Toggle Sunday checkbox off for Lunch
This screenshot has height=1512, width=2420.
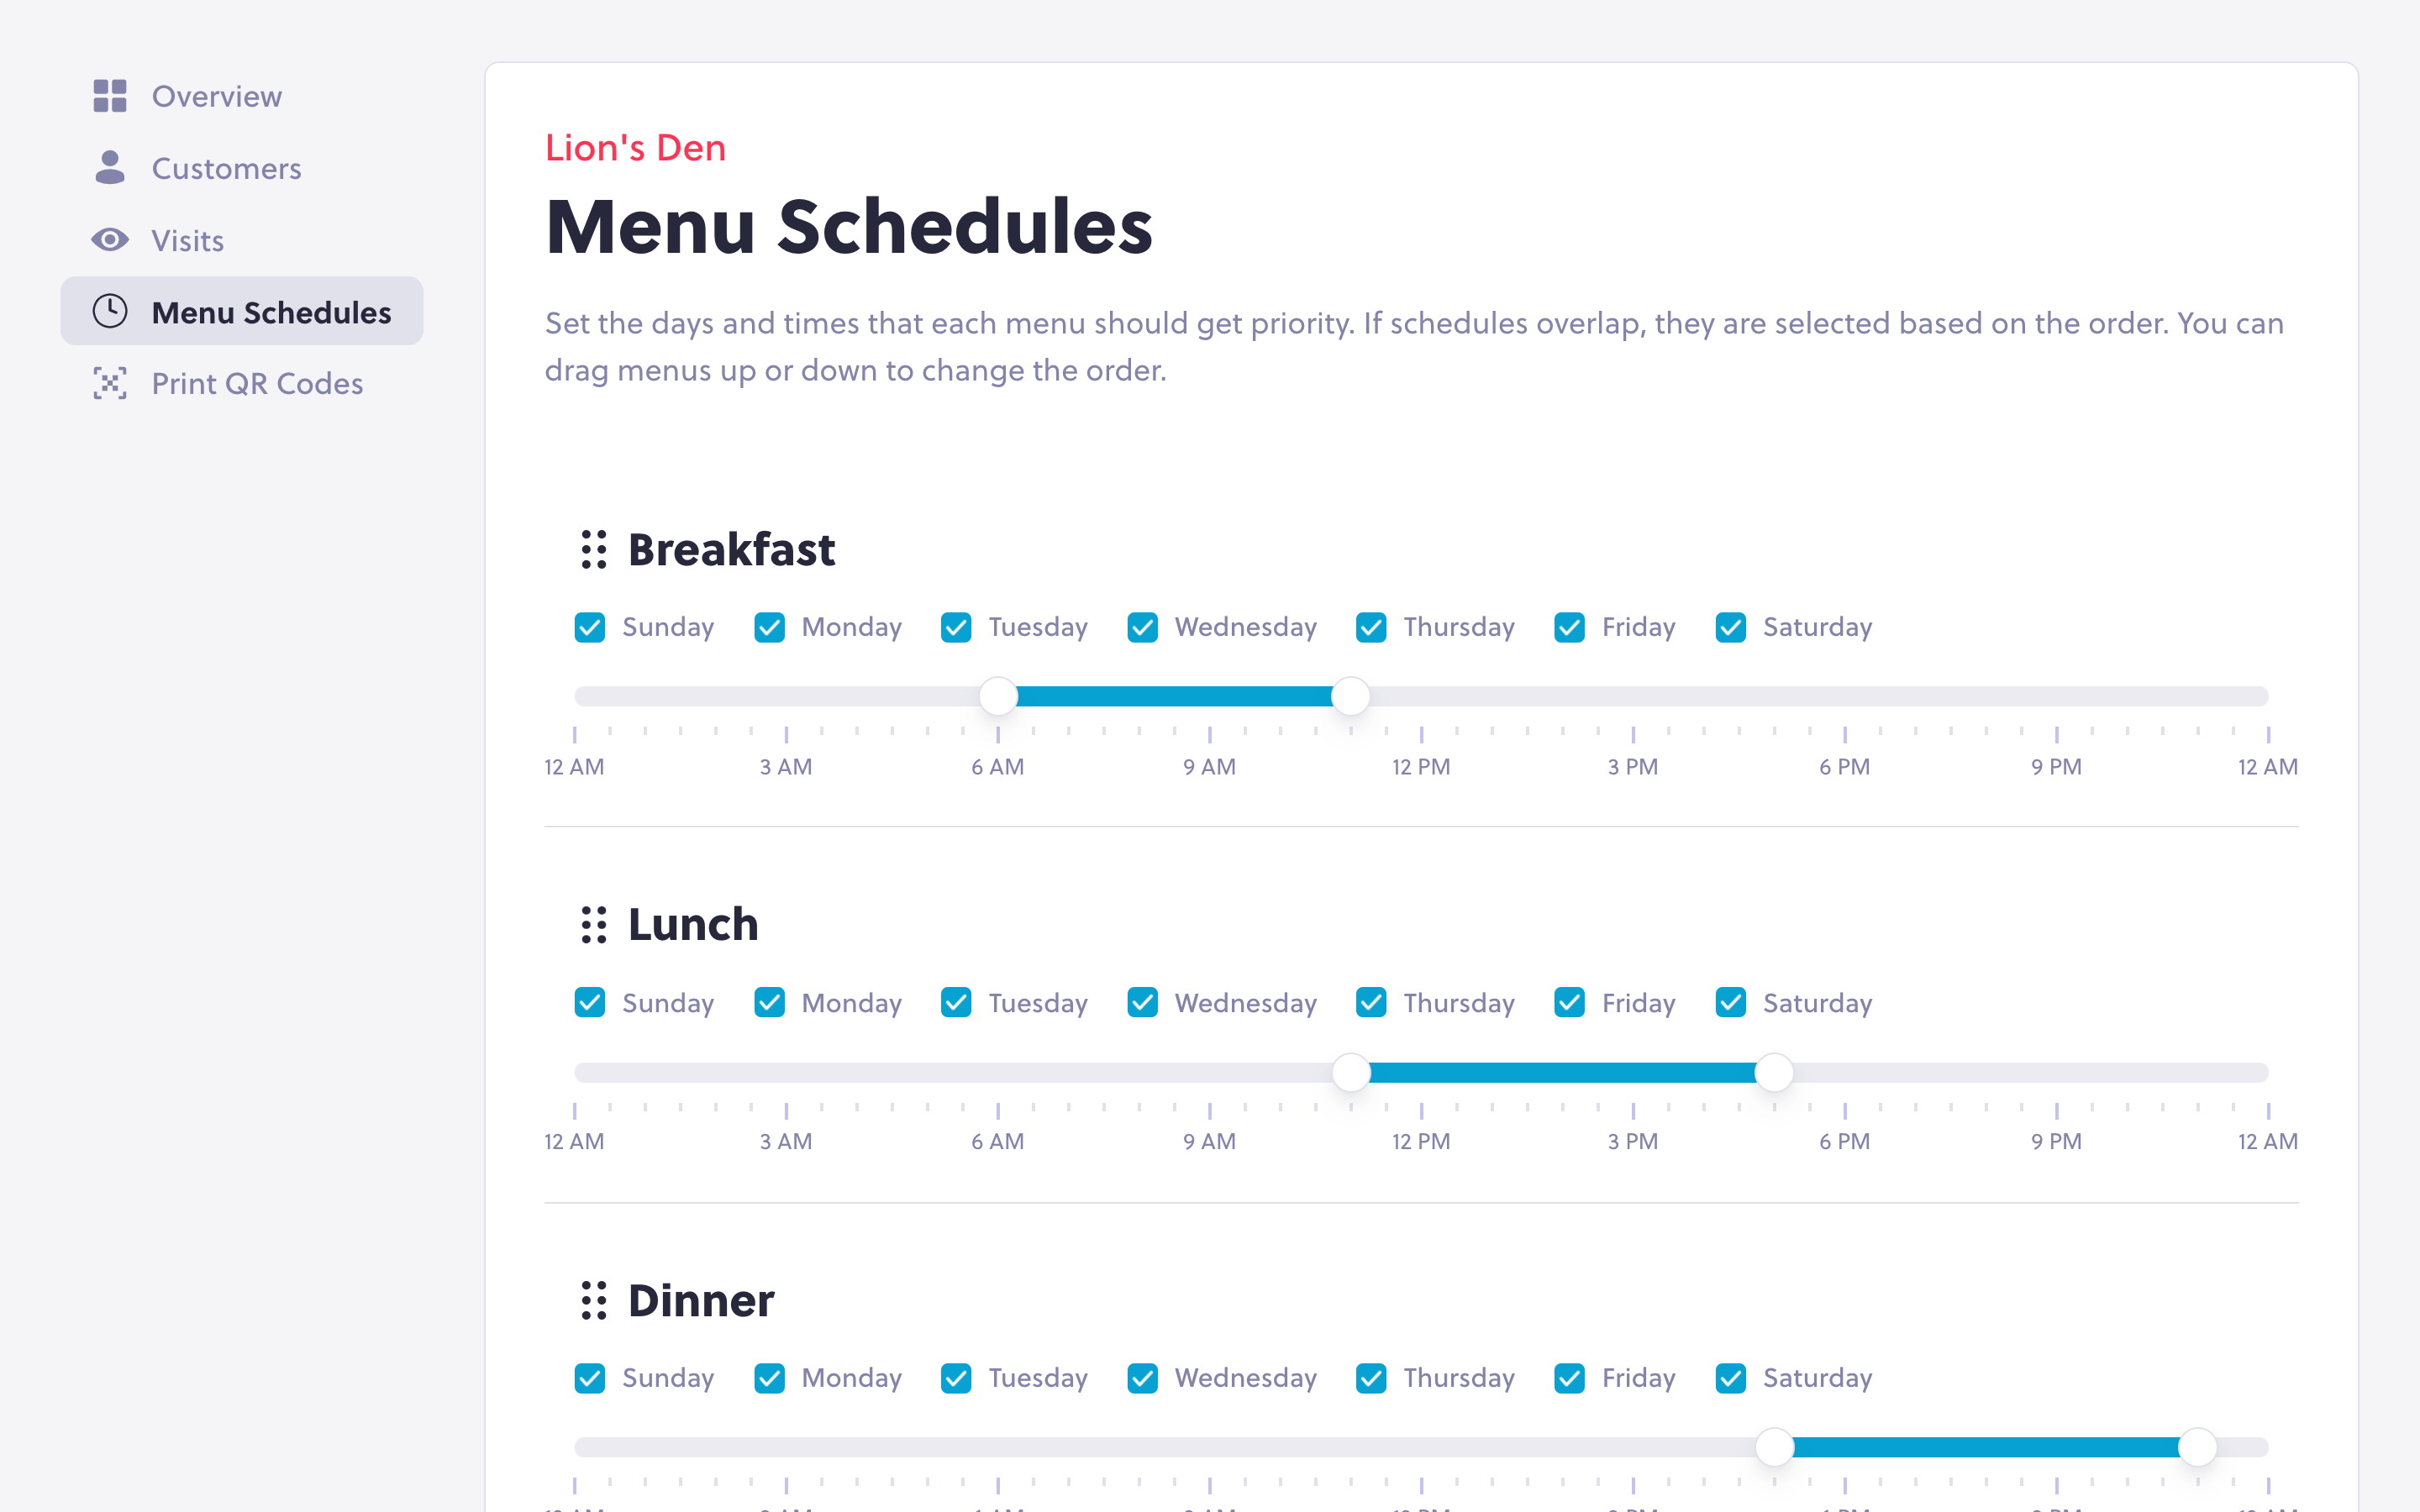click(591, 1003)
